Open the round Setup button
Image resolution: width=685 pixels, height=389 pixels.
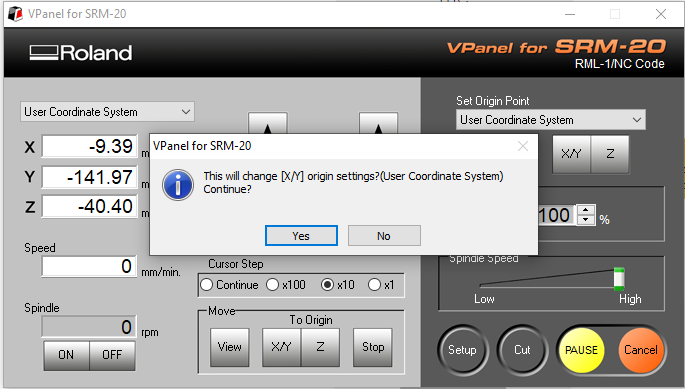tap(462, 350)
